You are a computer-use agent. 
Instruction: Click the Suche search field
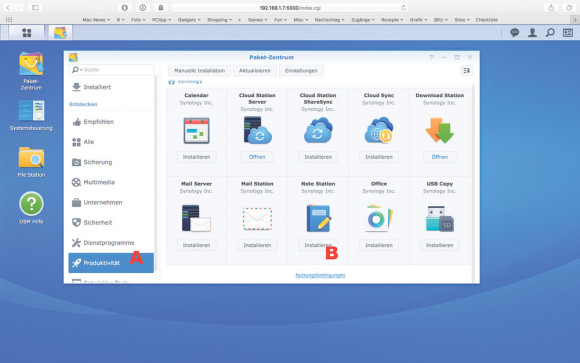pyautogui.click(x=111, y=70)
